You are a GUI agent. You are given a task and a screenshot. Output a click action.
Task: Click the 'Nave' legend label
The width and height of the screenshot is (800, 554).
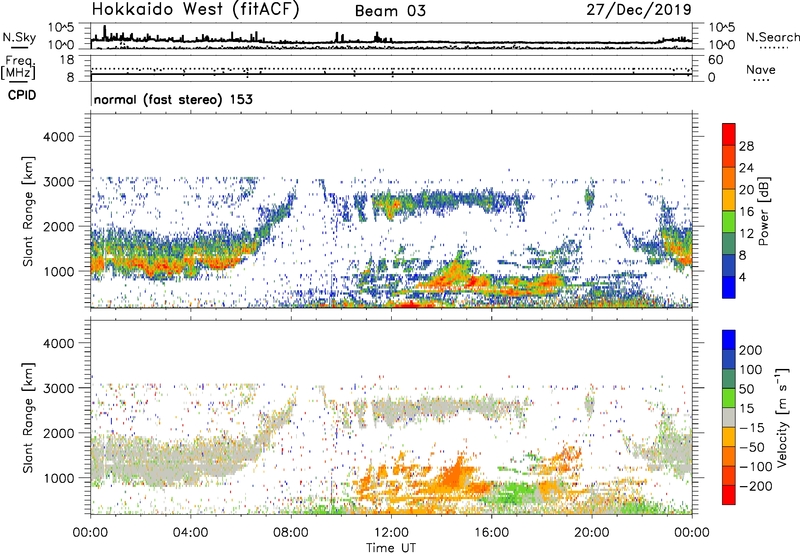click(761, 70)
